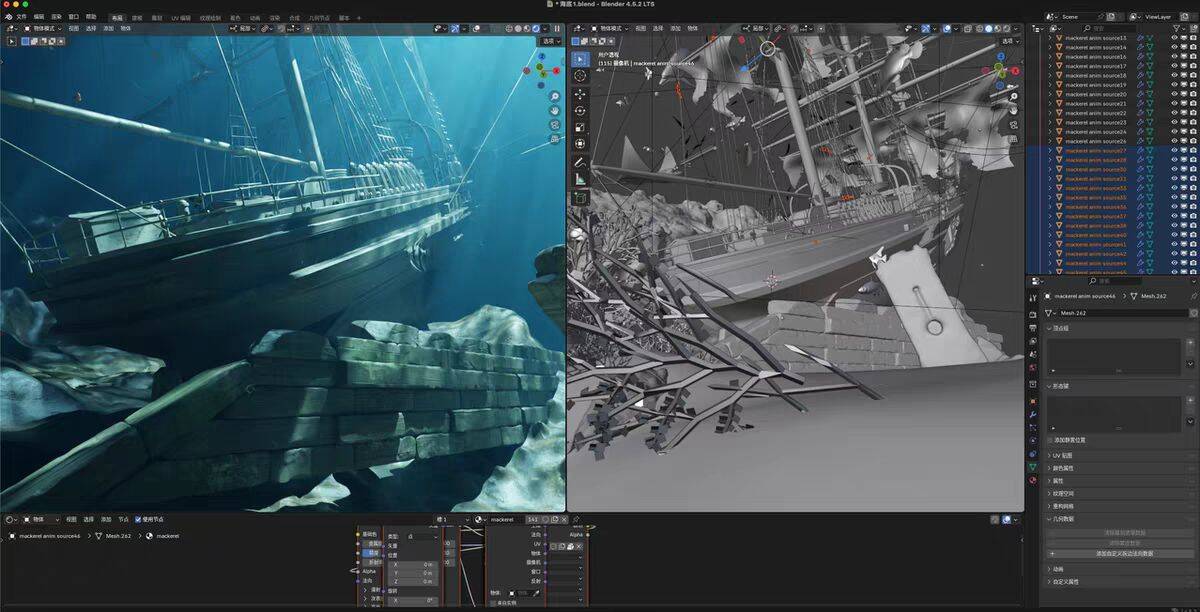
Task: Open the Material properties tab icon
Action: pos(1033,480)
